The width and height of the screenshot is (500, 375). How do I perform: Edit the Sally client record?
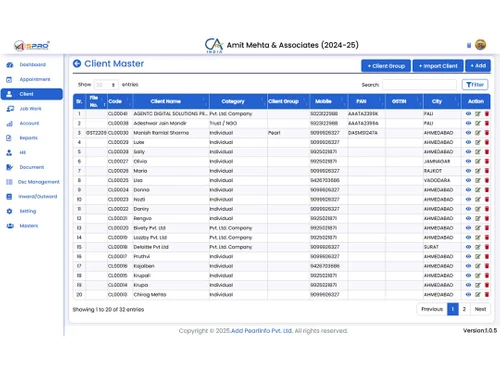coord(478,152)
